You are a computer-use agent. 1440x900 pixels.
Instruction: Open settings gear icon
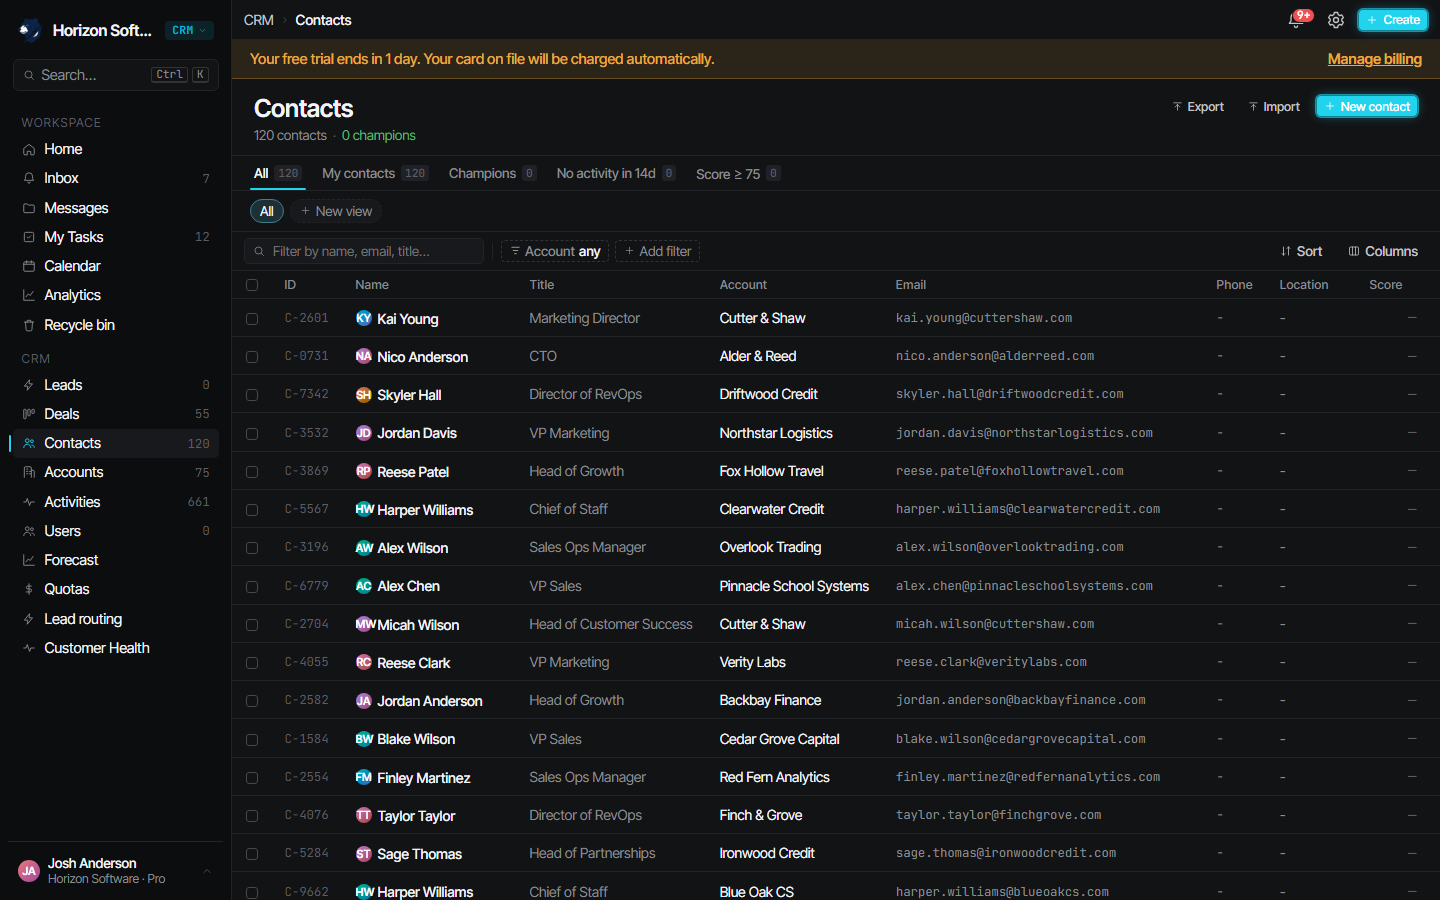point(1336,20)
